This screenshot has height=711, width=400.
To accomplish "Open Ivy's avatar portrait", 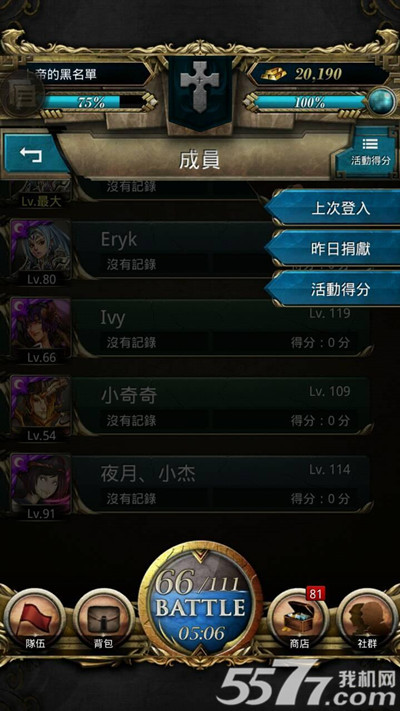I will point(41,326).
